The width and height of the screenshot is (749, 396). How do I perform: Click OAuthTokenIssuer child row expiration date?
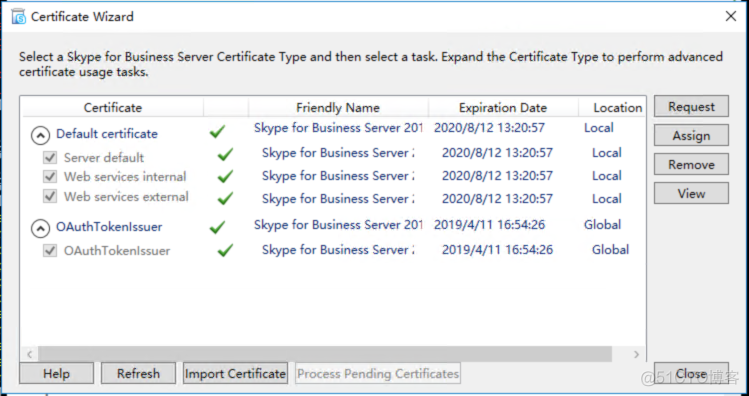(497, 250)
